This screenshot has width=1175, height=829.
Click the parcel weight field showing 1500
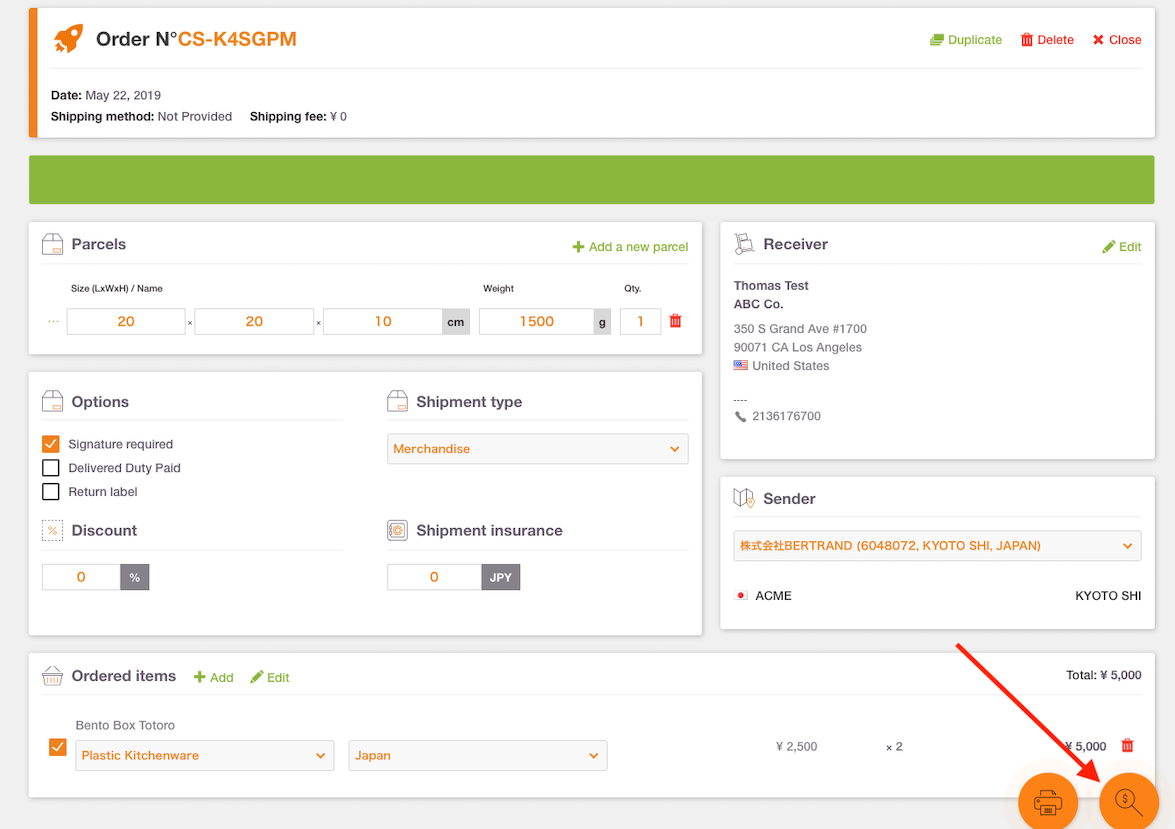pyautogui.click(x=537, y=322)
